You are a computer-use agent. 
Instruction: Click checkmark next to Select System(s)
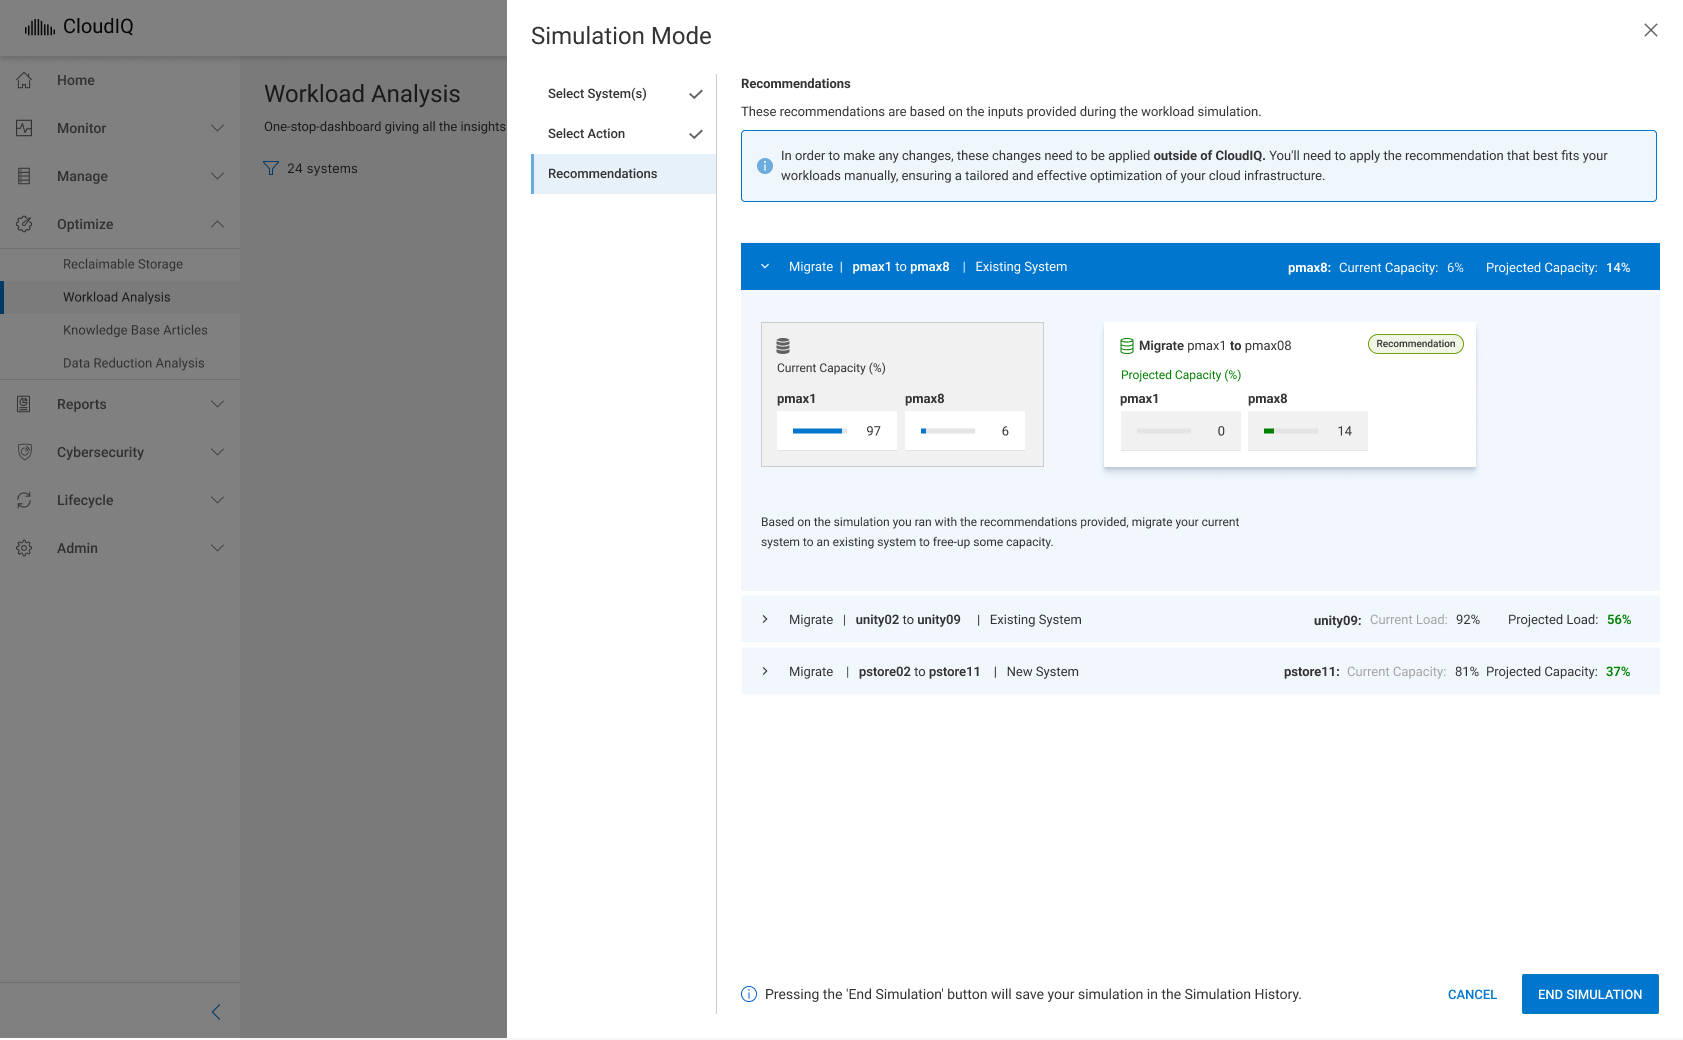(x=696, y=94)
